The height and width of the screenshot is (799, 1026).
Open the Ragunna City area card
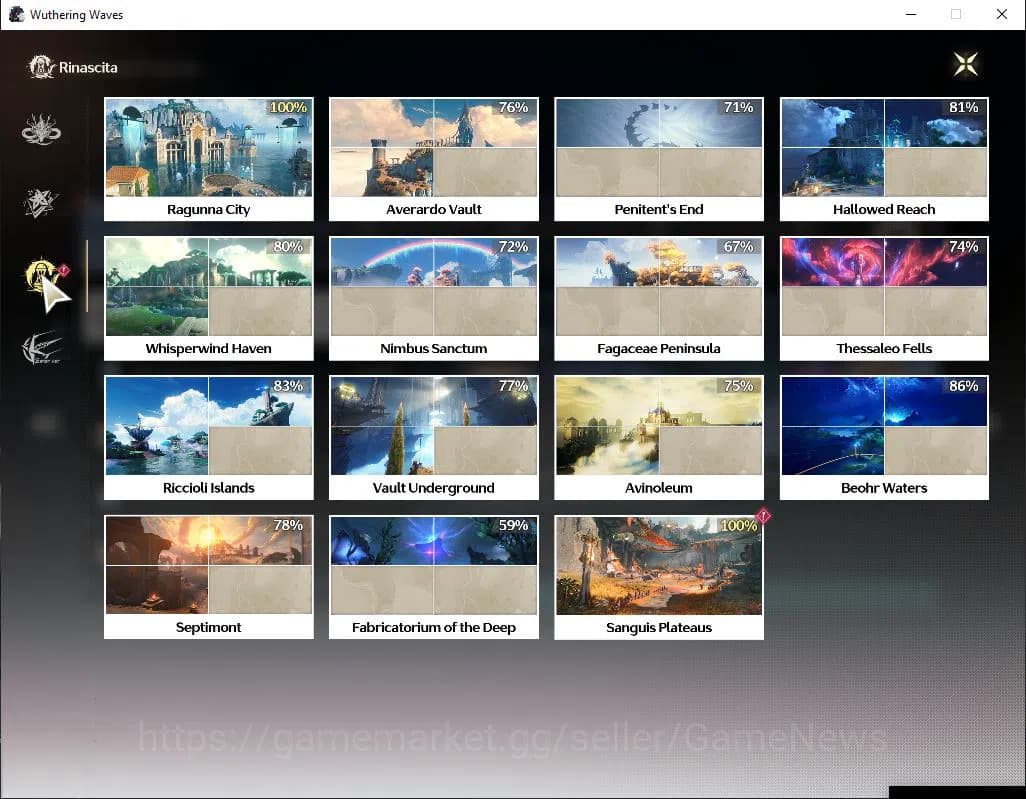209,158
